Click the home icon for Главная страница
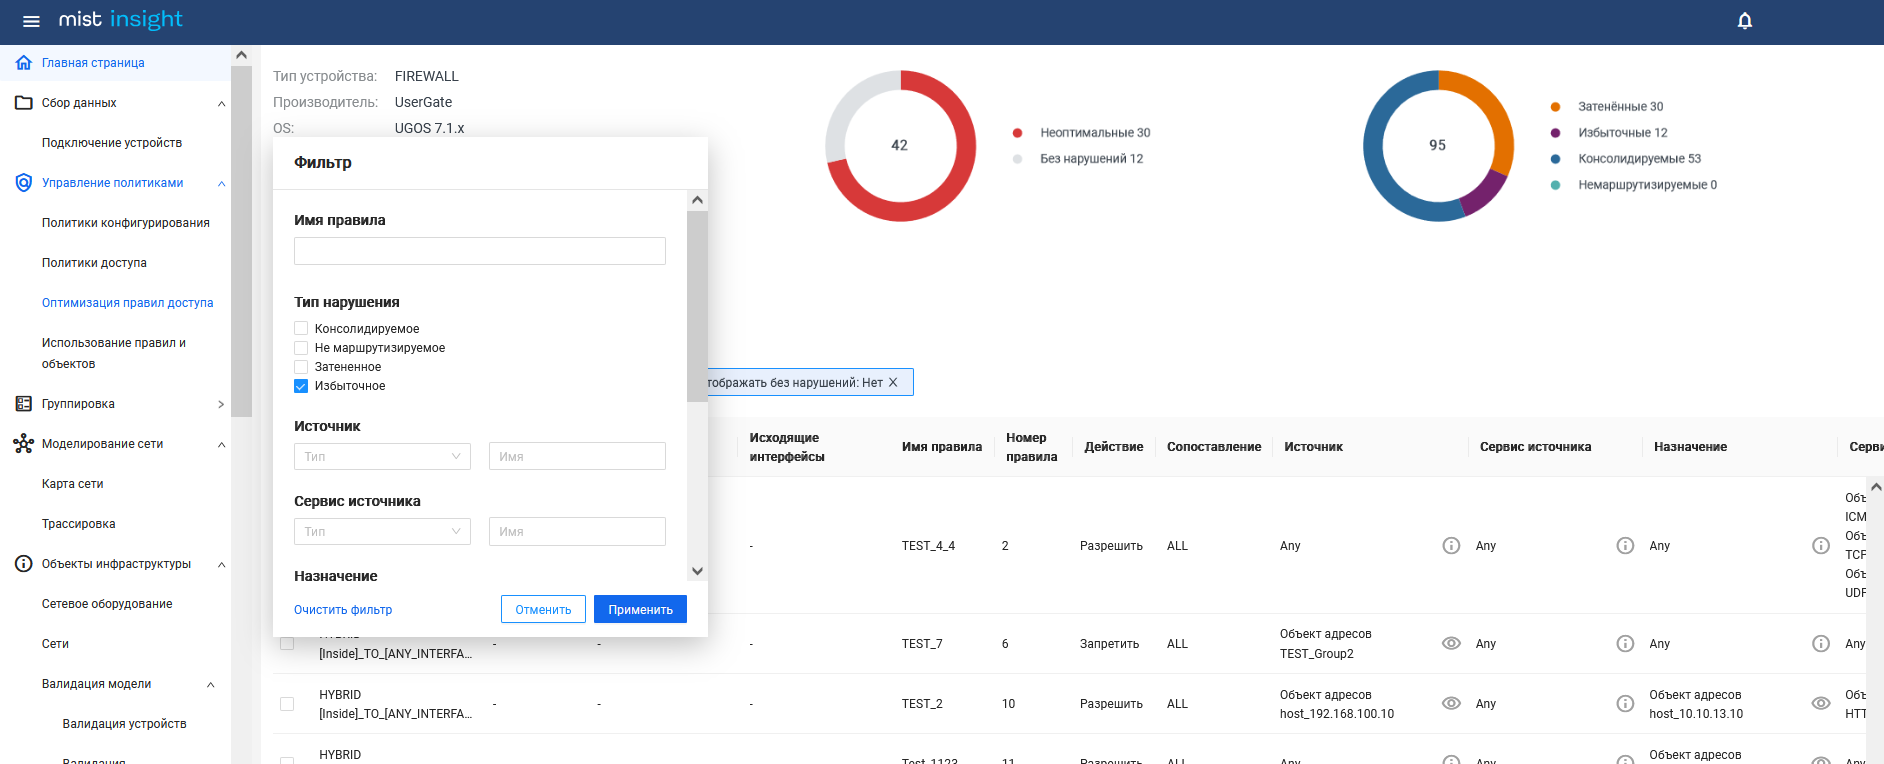 point(24,63)
